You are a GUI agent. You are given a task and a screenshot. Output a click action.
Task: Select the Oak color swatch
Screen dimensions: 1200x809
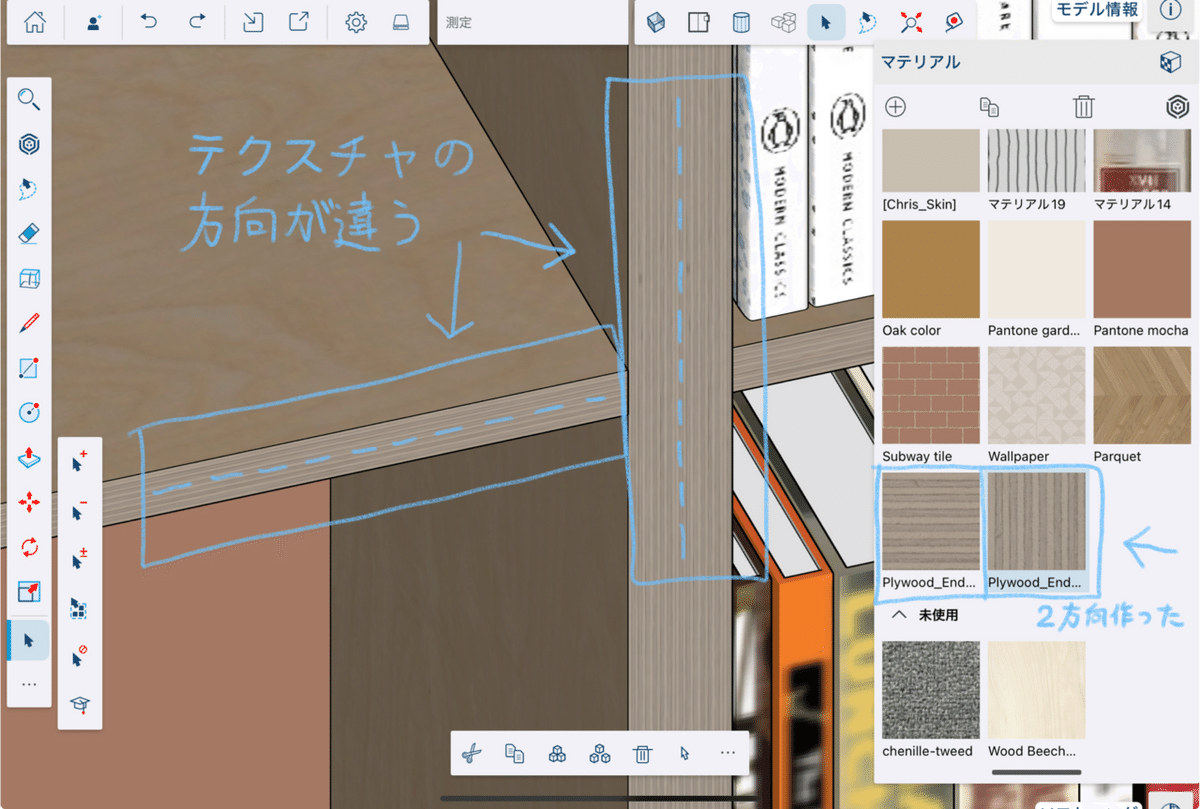pyautogui.click(x=931, y=269)
